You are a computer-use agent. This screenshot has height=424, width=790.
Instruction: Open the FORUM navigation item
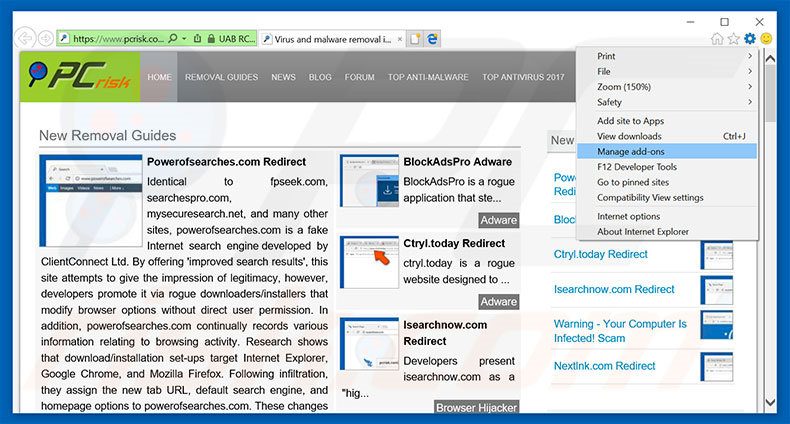point(359,77)
